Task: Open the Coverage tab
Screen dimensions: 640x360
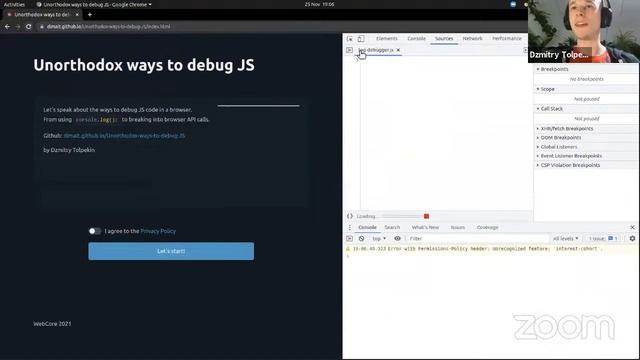Action: tap(487, 227)
